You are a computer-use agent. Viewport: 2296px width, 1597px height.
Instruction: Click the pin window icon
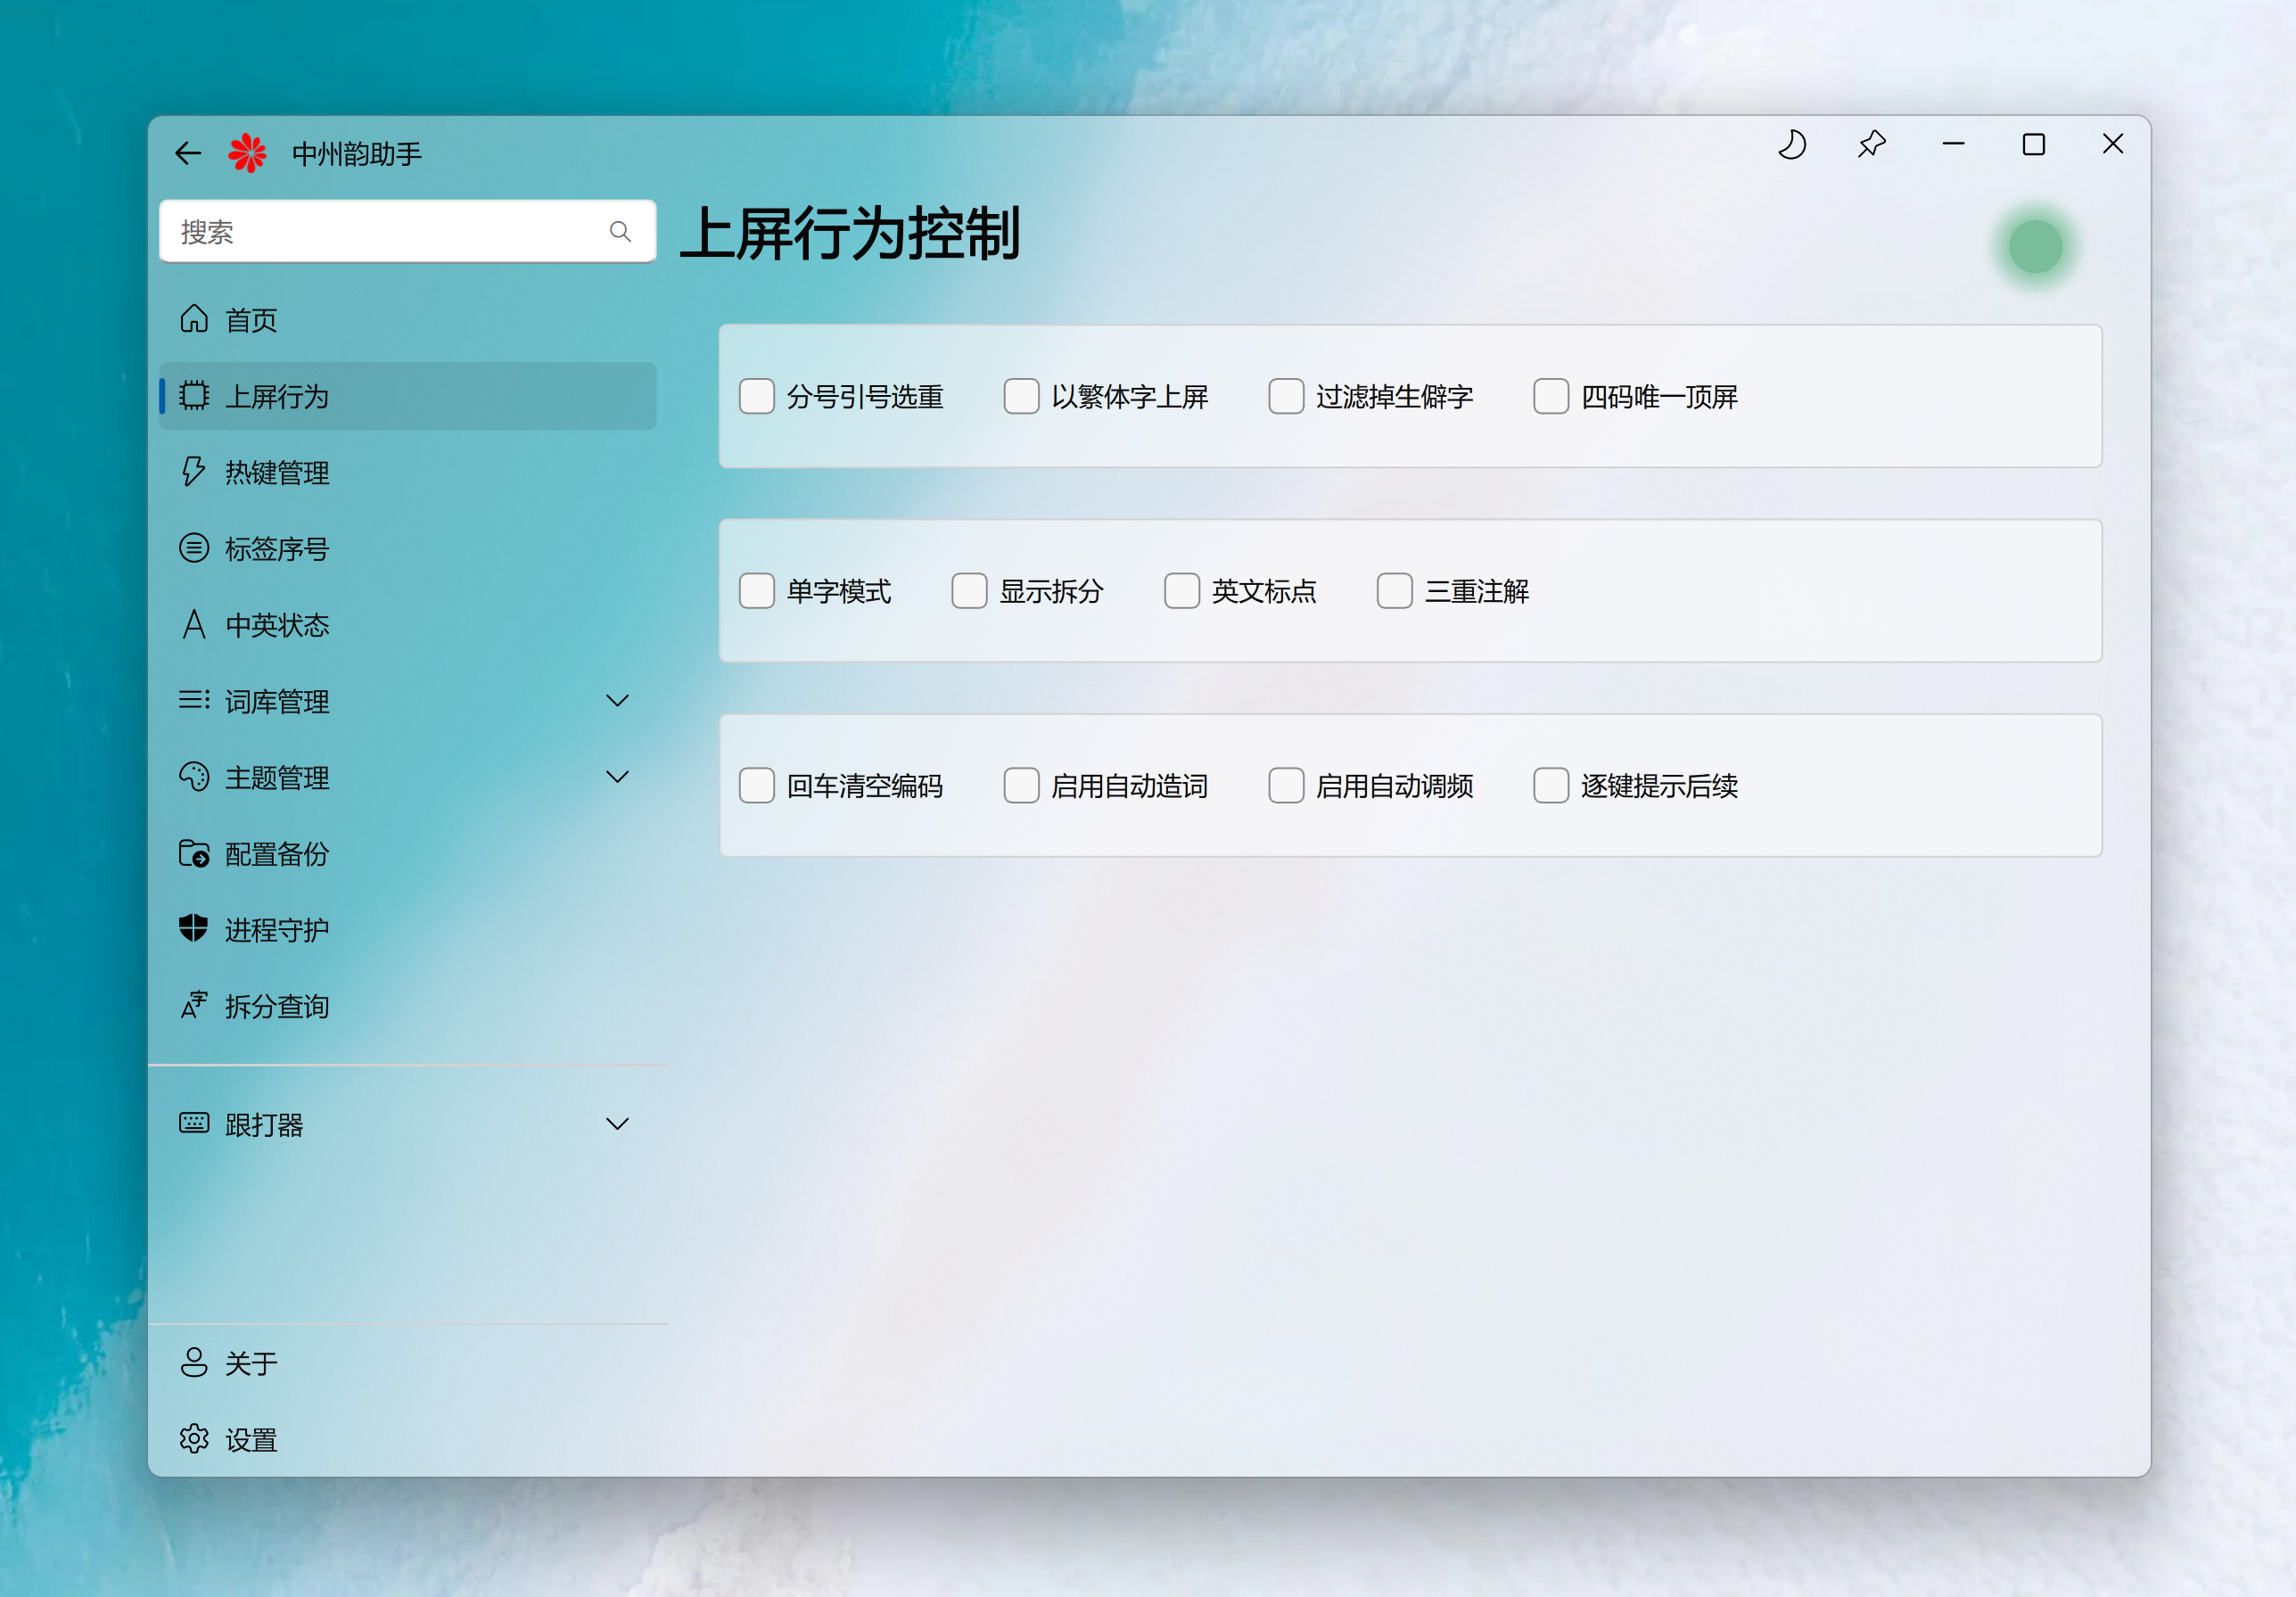coord(1872,145)
